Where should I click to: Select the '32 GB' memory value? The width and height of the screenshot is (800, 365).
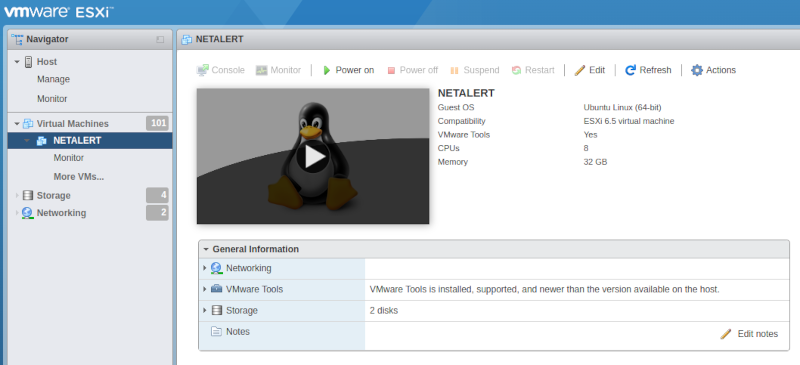[x=595, y=162]
